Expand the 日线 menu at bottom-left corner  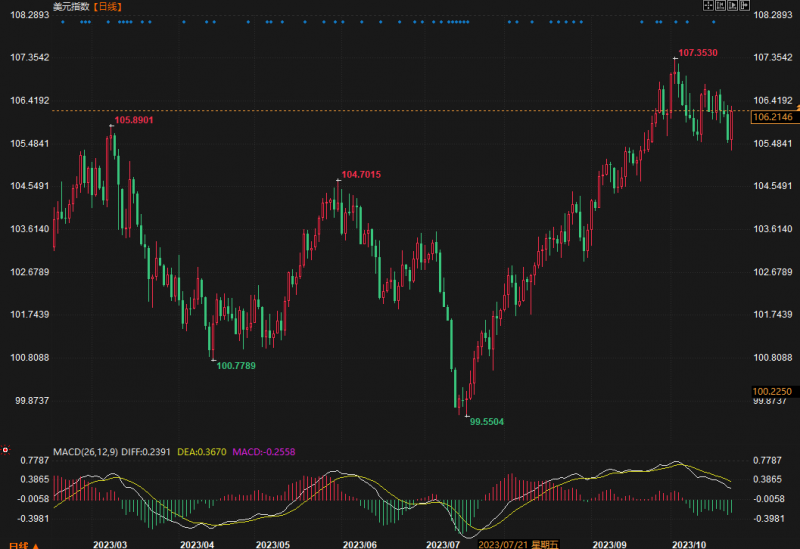20,545
